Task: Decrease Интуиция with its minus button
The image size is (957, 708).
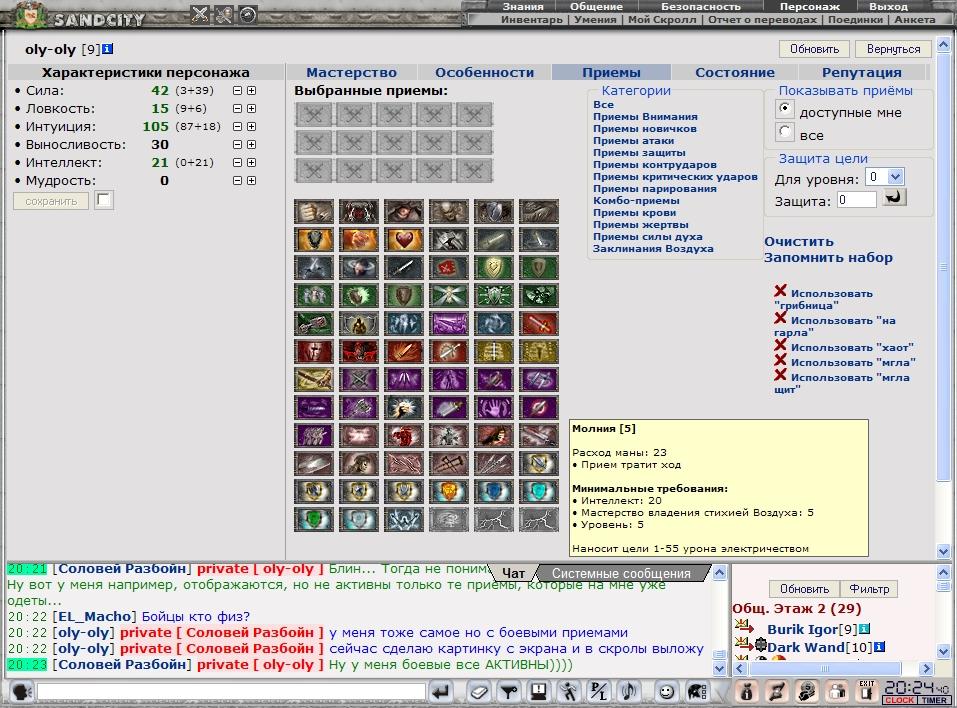Action: click(237, 126)
